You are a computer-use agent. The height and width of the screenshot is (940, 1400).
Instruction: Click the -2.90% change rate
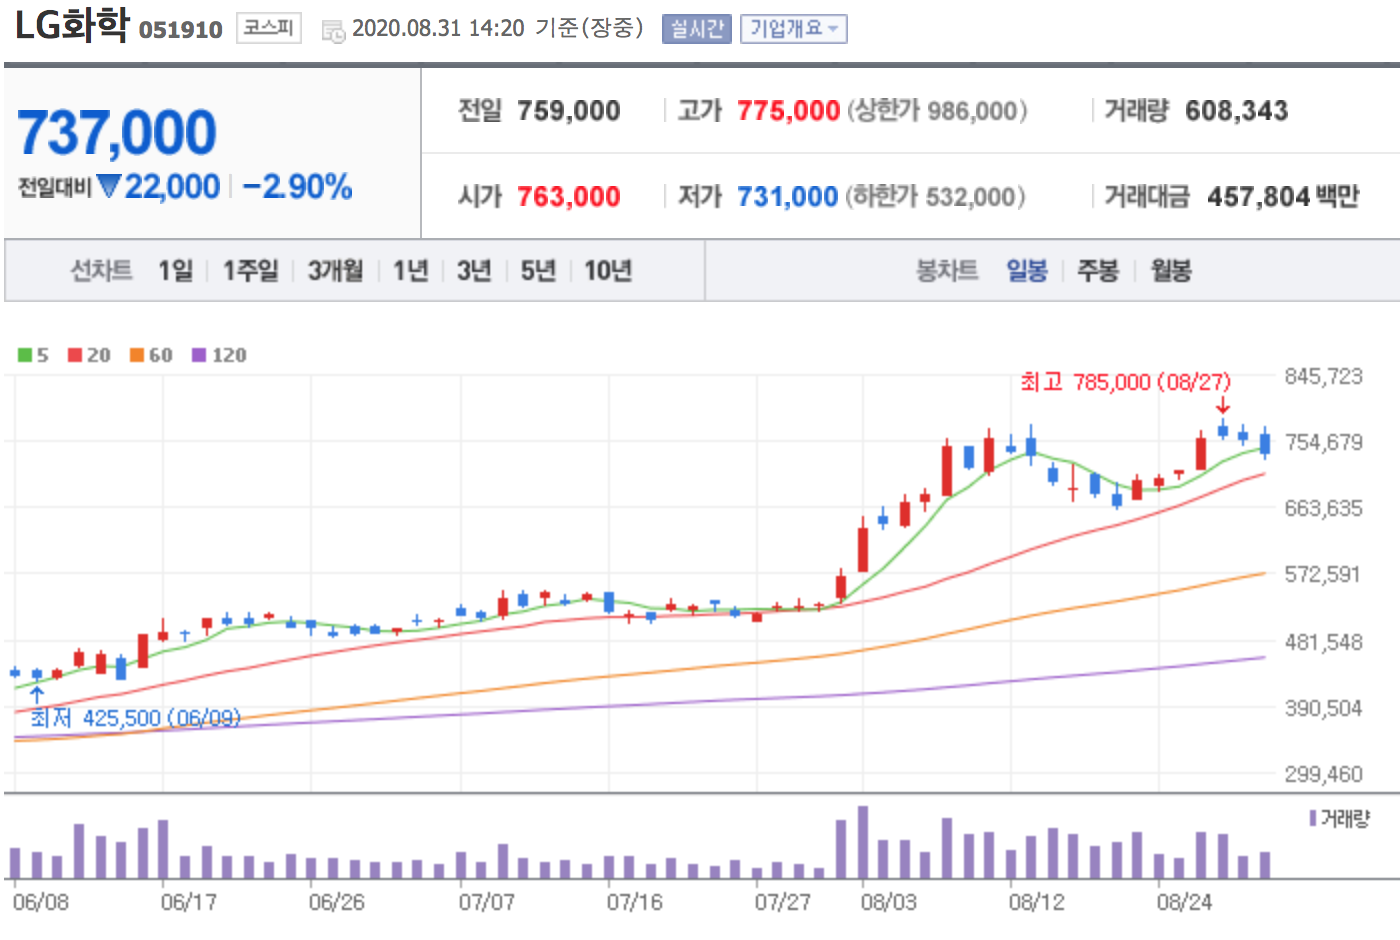point(297,186)
